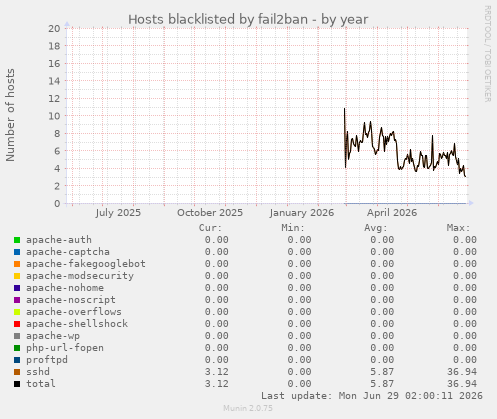Viewport: 497px width, 419px height.
Task: Click the graph title text
Action: [248, 20]
